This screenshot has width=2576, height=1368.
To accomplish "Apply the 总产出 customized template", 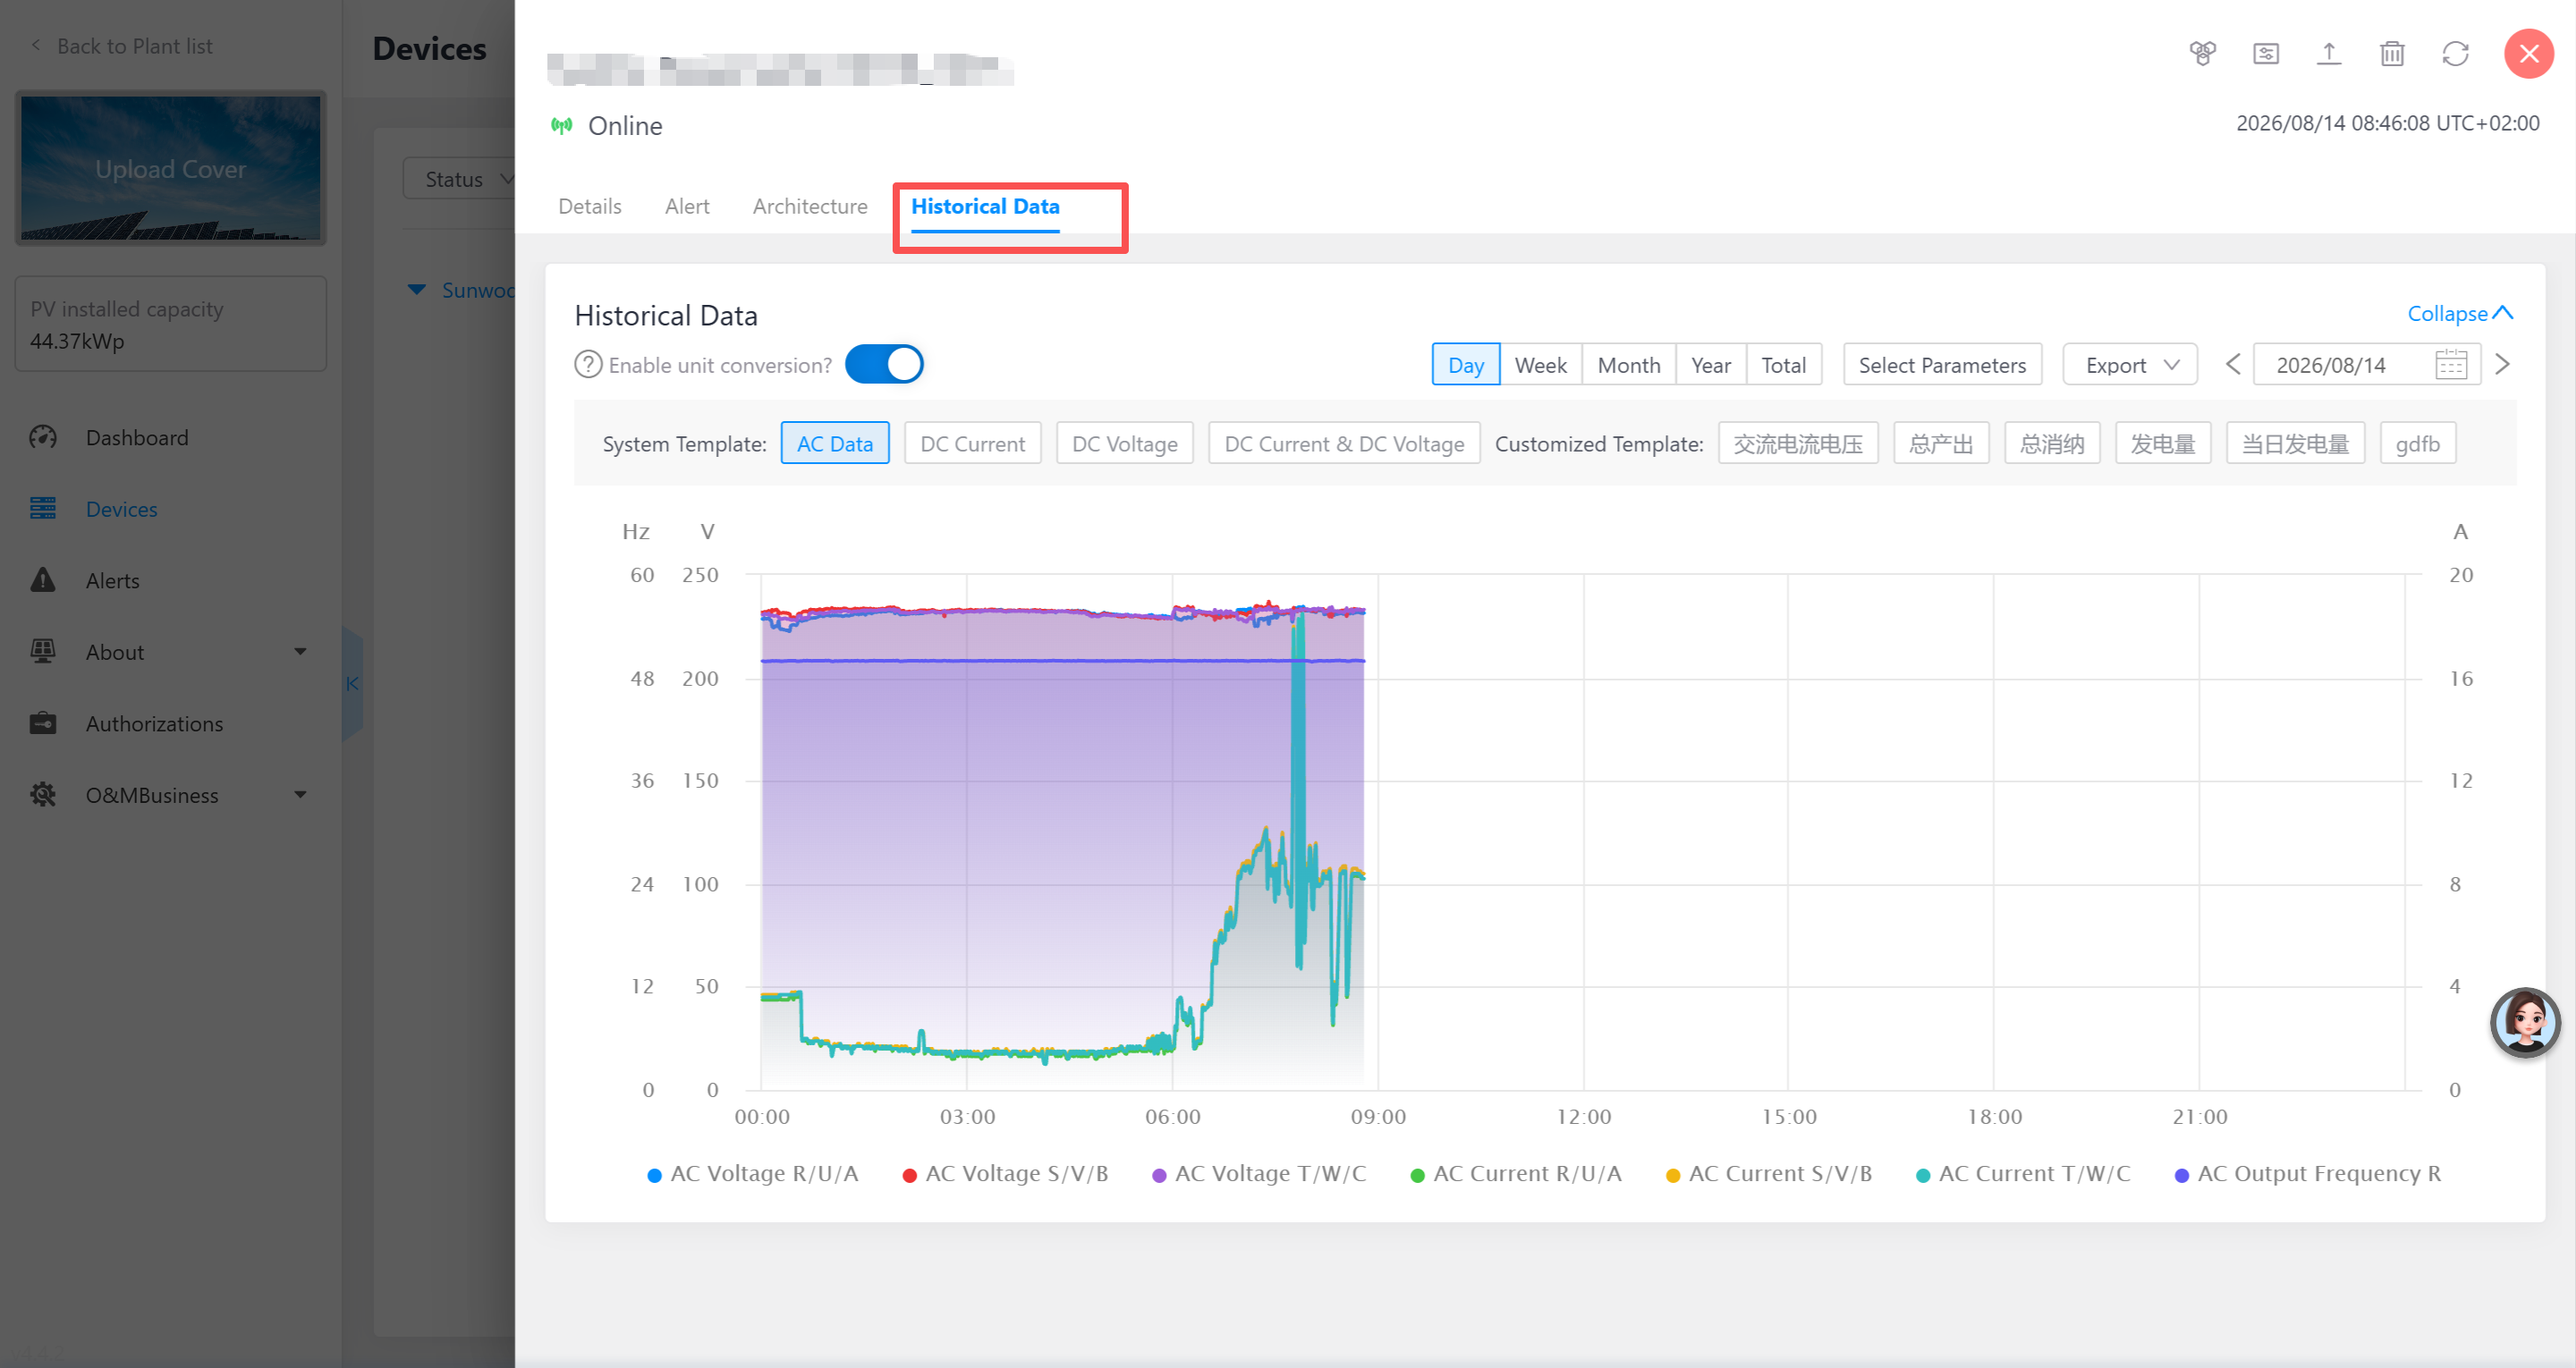I will click(1941, 443).
